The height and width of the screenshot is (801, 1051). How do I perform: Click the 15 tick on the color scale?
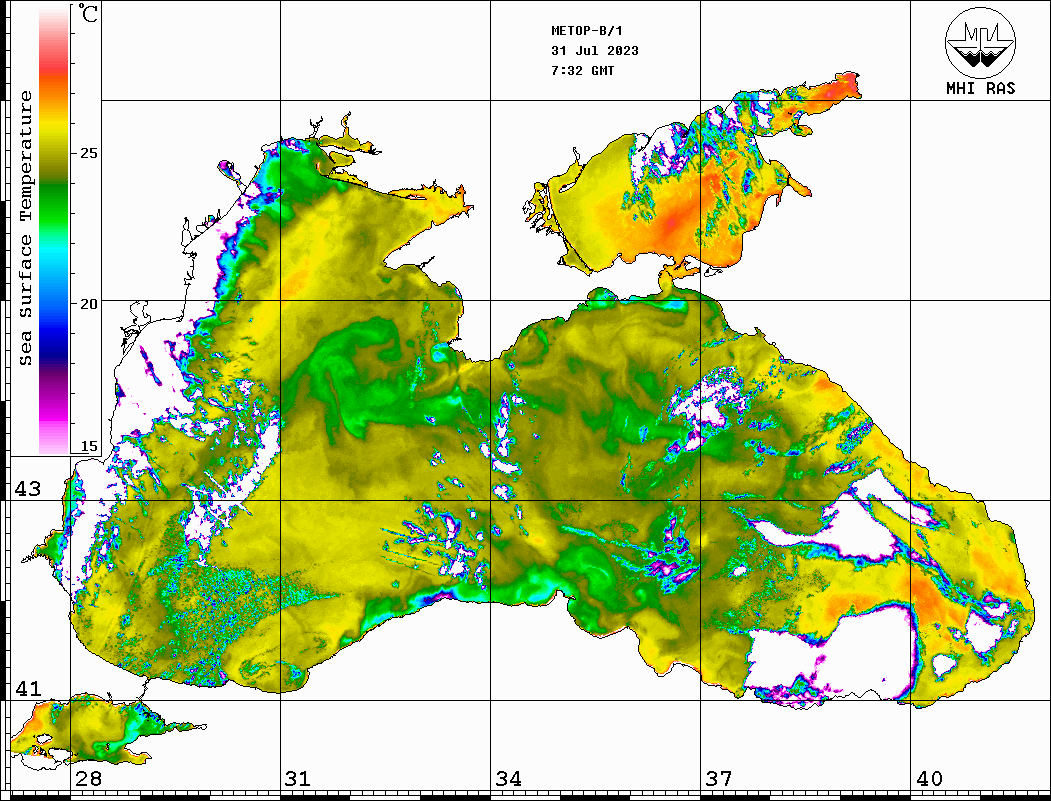88,446
